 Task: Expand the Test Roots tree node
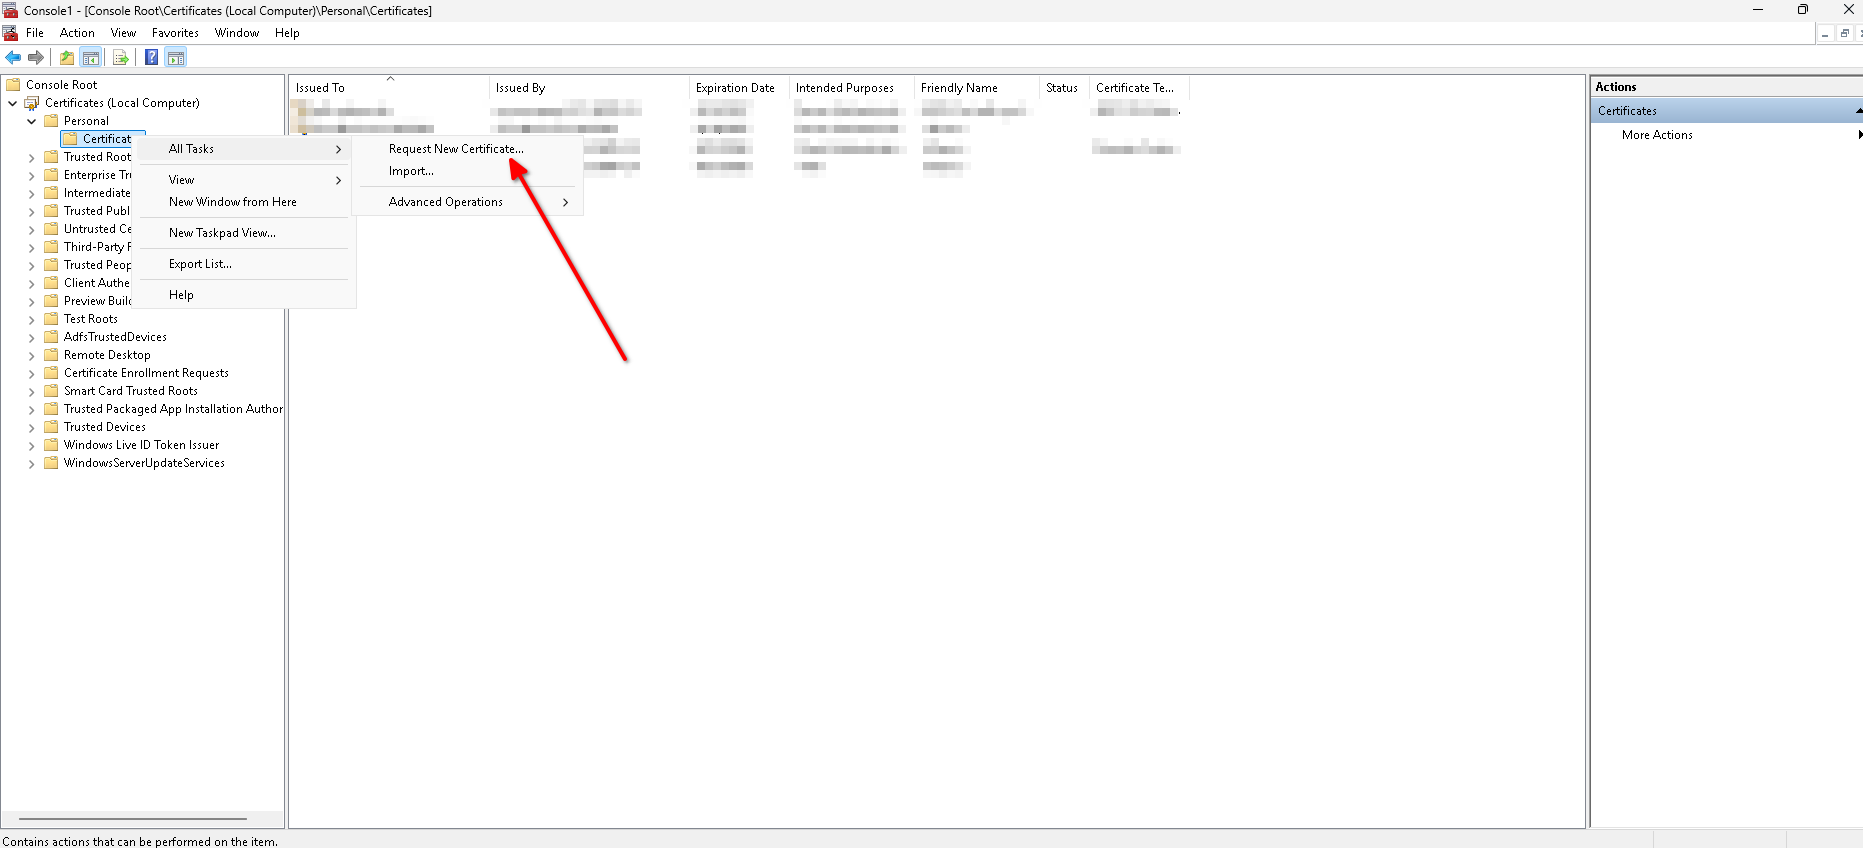pos(31,319)
